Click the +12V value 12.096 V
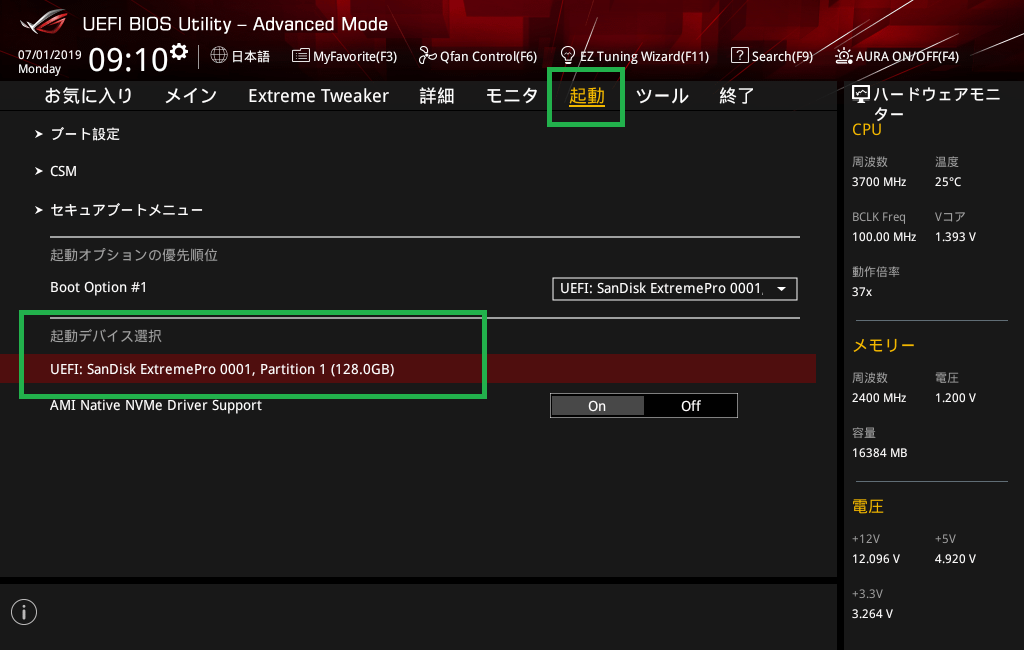 [876, 559]
